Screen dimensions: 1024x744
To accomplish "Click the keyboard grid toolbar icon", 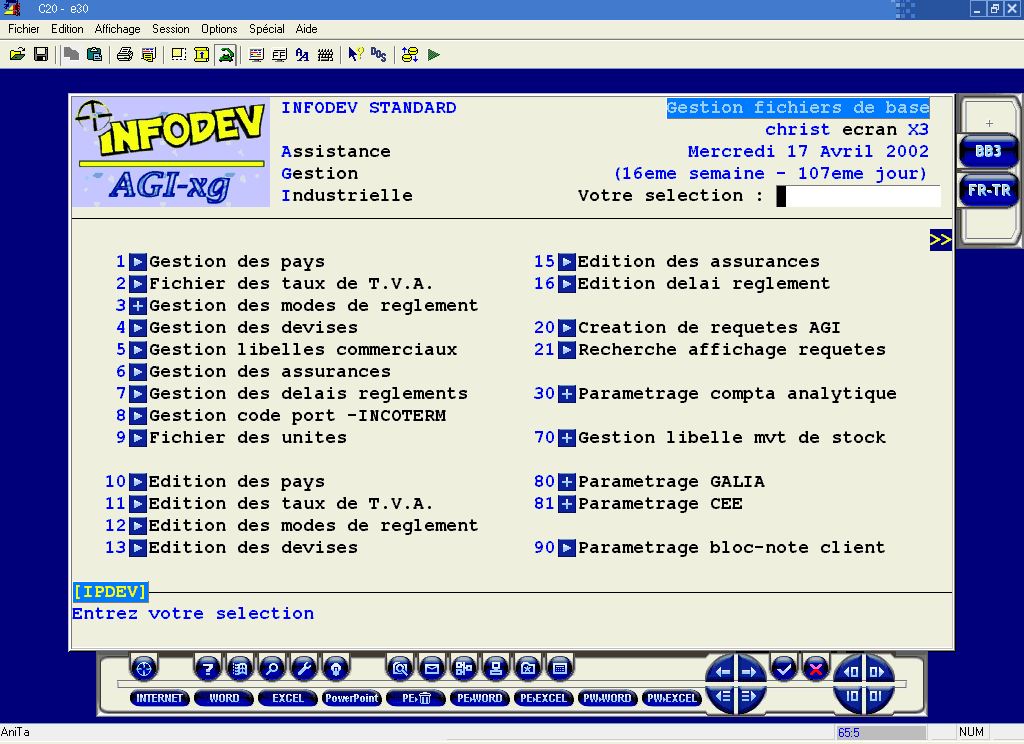I will [325, 54].
